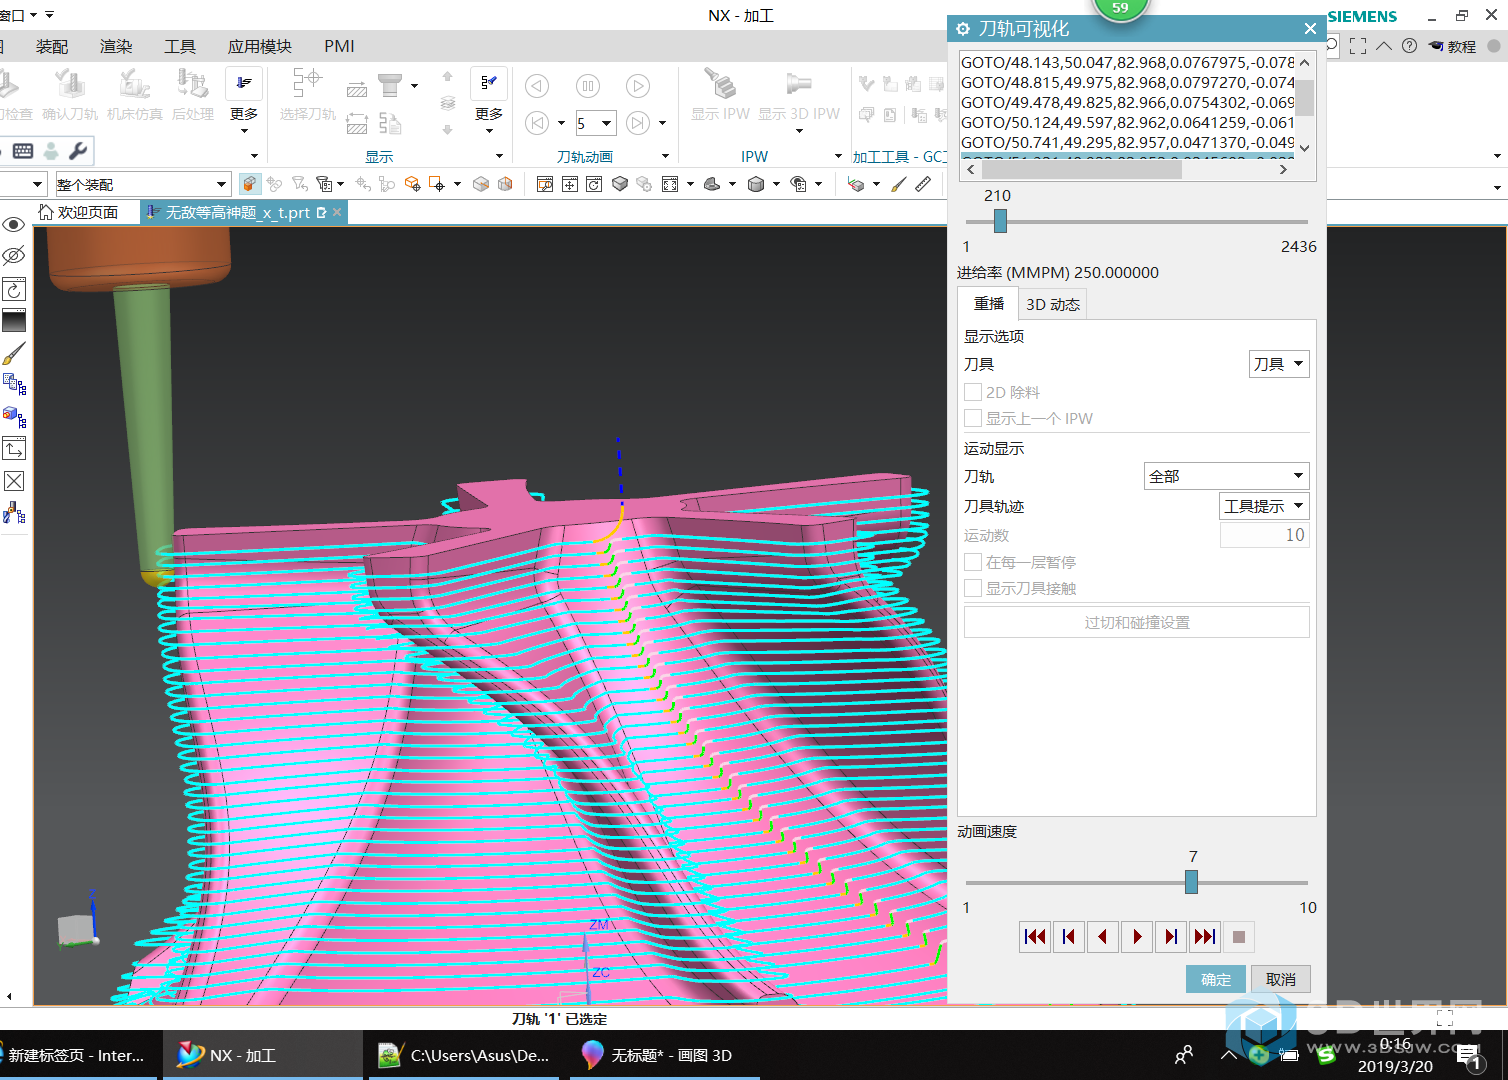Click the Confirm Toolpath (确认刀轨) icon

(x=69, y=85)
